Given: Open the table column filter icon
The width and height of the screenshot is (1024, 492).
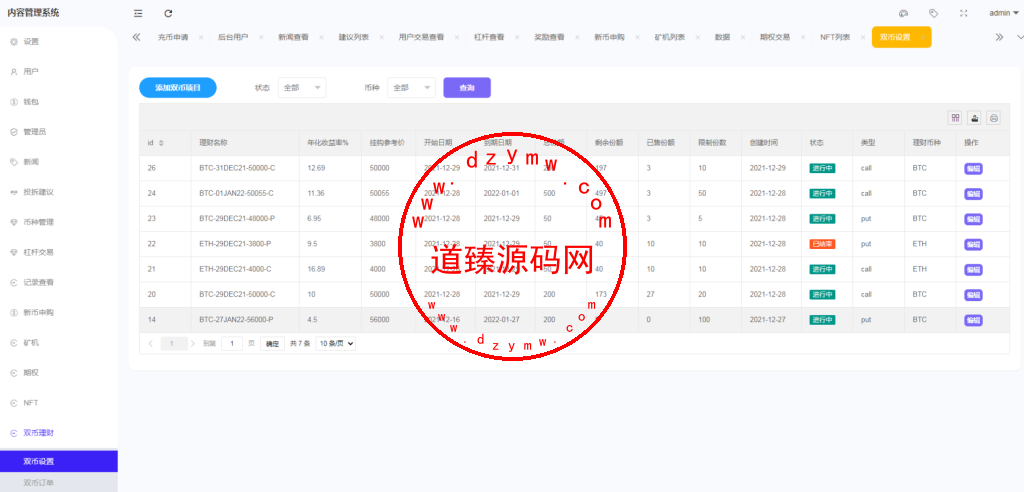Looking at the screenshot, I should (955, 118).
